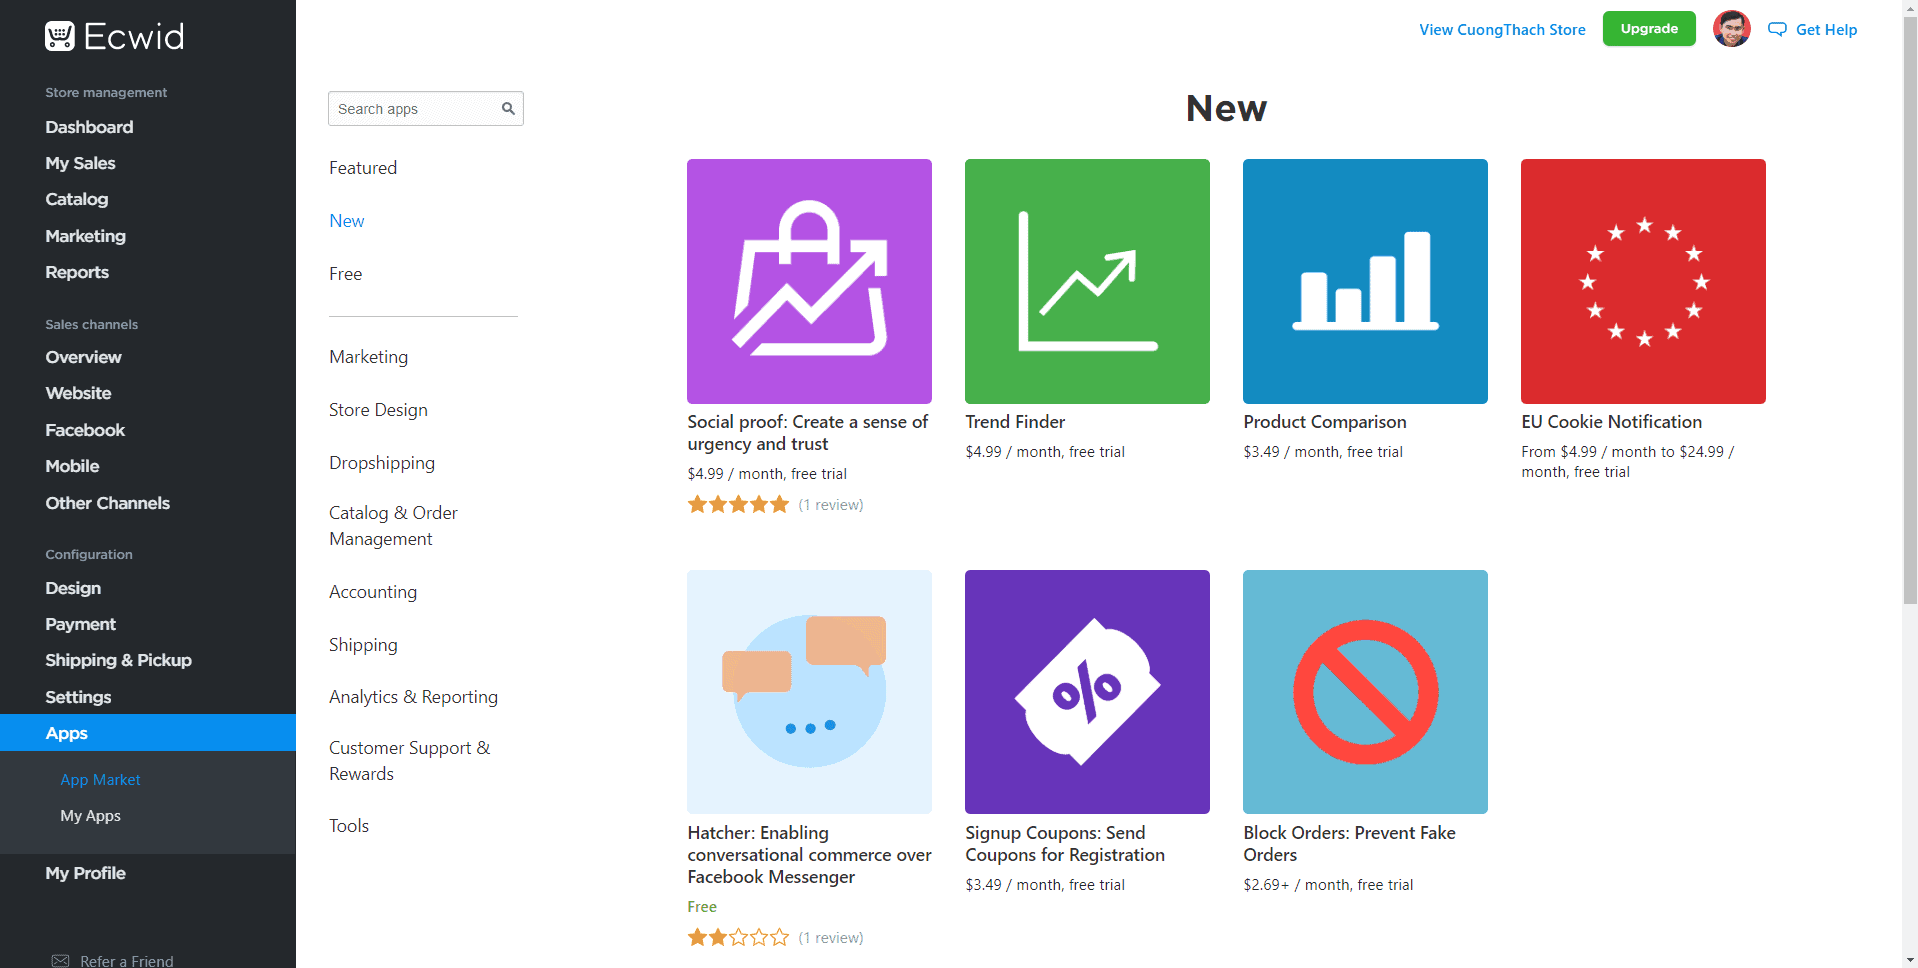Screen dimensions: 1918x968
Task: Click the Hatcher two-star rating
Action: coord(738,938)
